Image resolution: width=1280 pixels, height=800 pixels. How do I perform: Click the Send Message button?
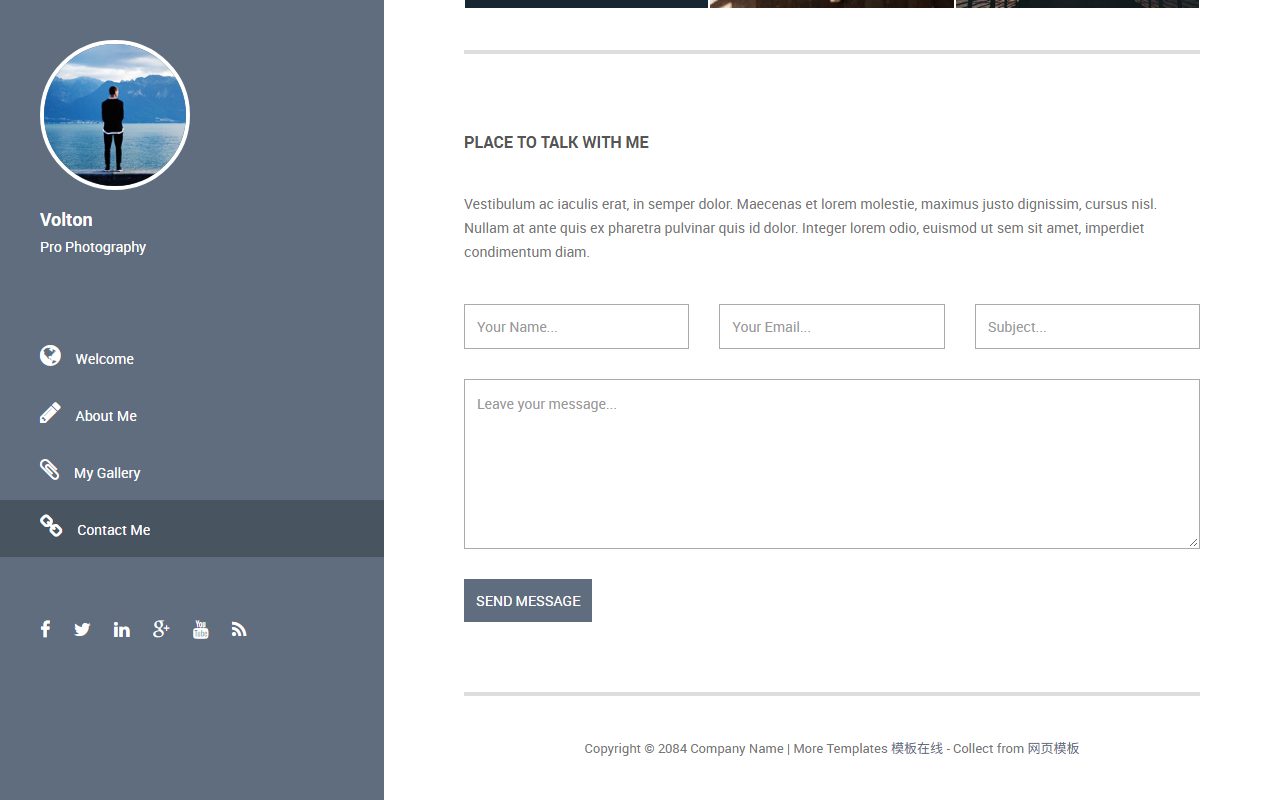coord(528,600)
